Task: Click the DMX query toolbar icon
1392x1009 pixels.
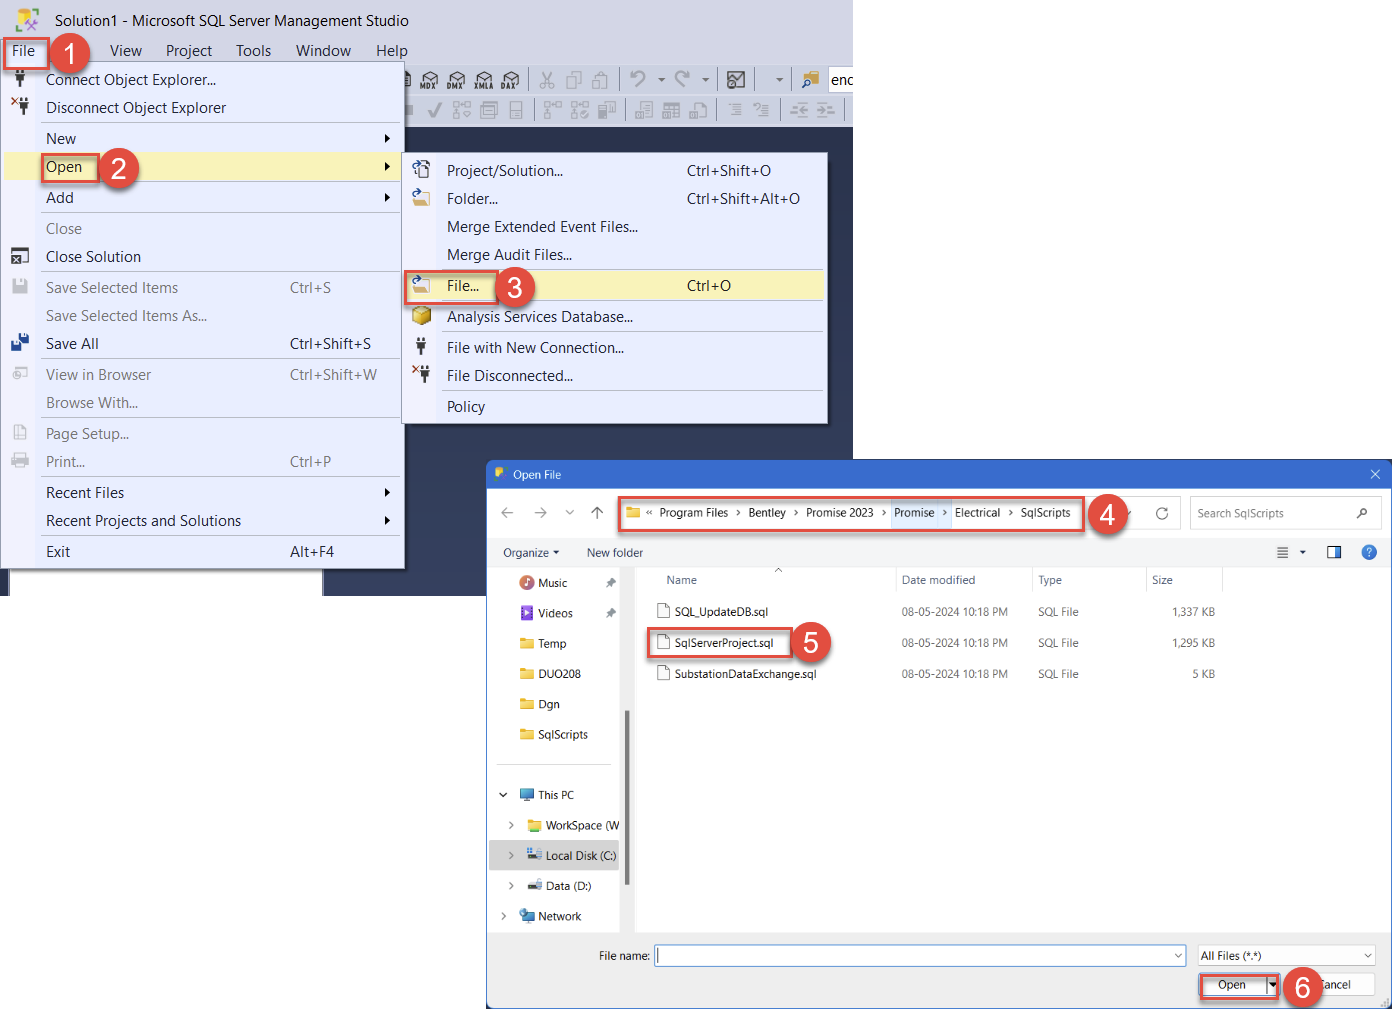Action: (456, 80)
